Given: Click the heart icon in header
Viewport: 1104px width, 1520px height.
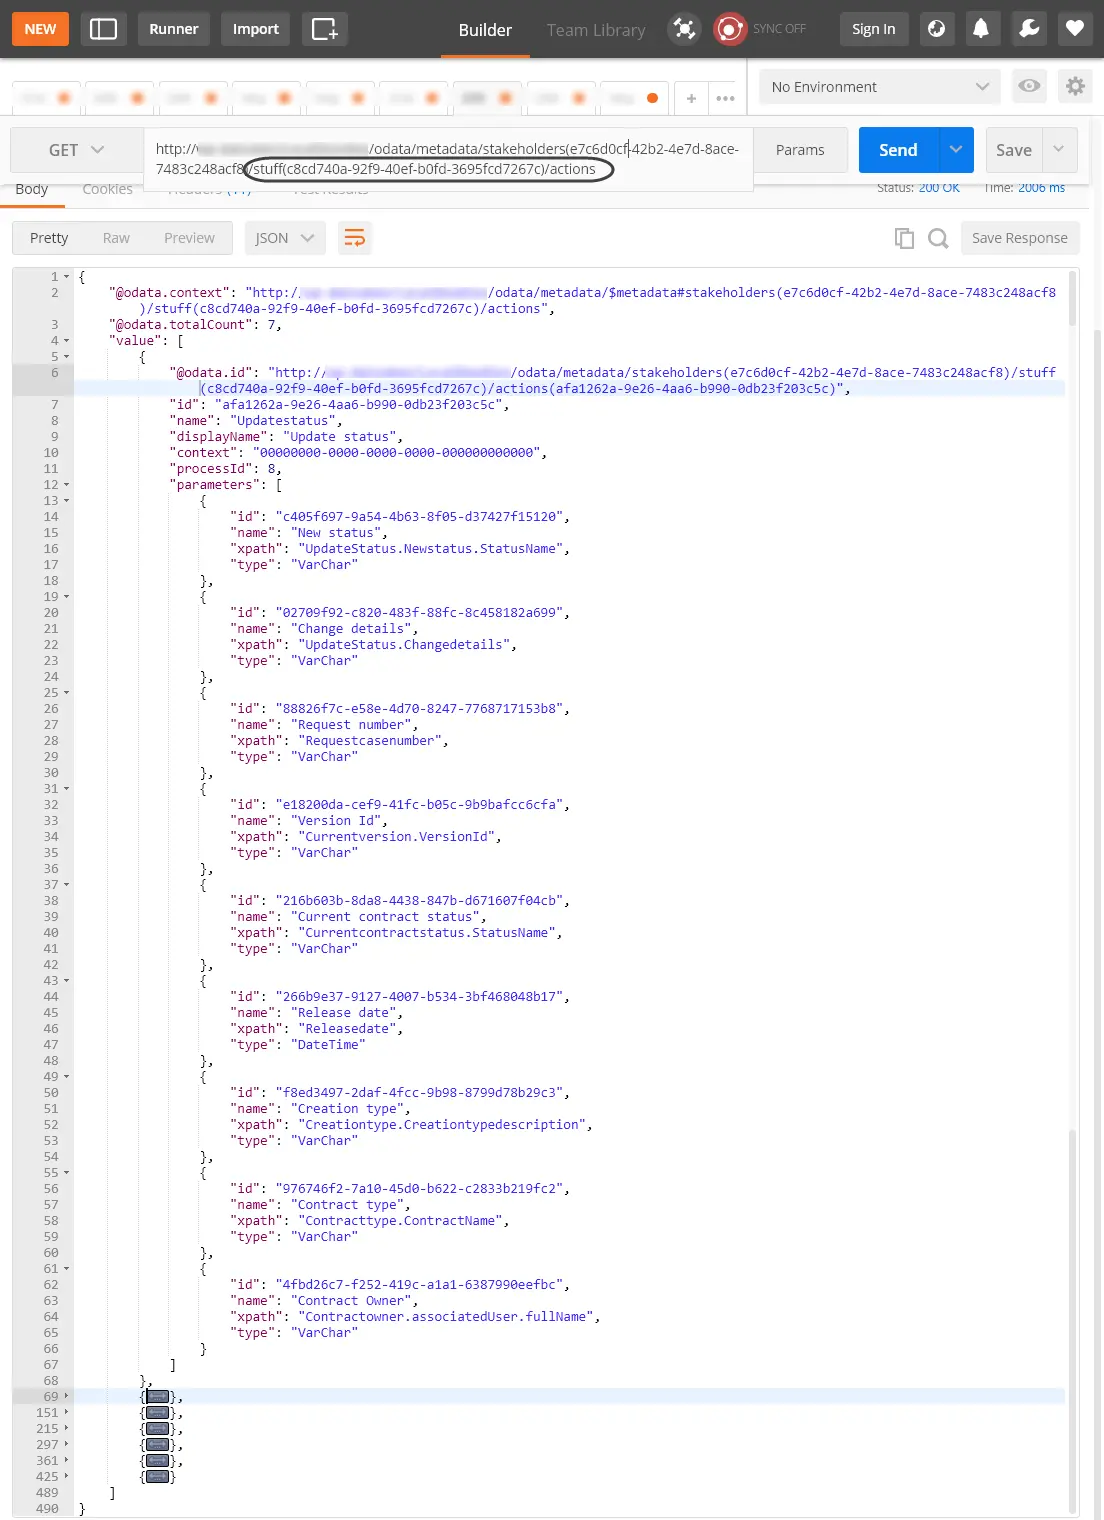Looking at the screenshot, I should (1075, 29).
